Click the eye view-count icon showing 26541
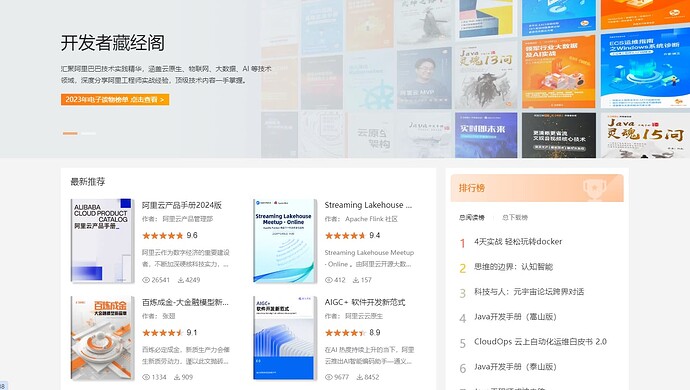 tap(146, 280)
